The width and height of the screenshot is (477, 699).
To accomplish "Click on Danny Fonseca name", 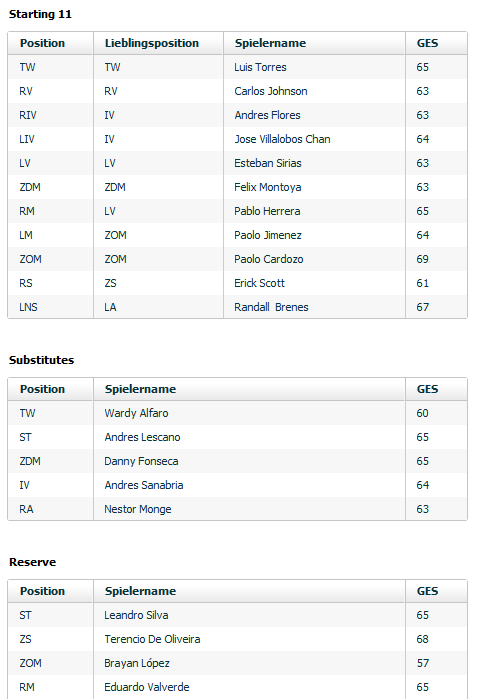I will coord(141,461).
